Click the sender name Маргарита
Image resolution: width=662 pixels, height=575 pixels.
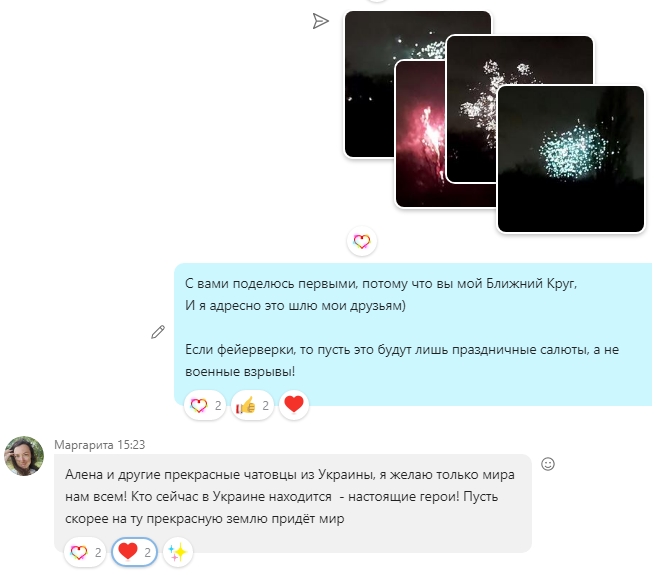[x=84, y=445]
